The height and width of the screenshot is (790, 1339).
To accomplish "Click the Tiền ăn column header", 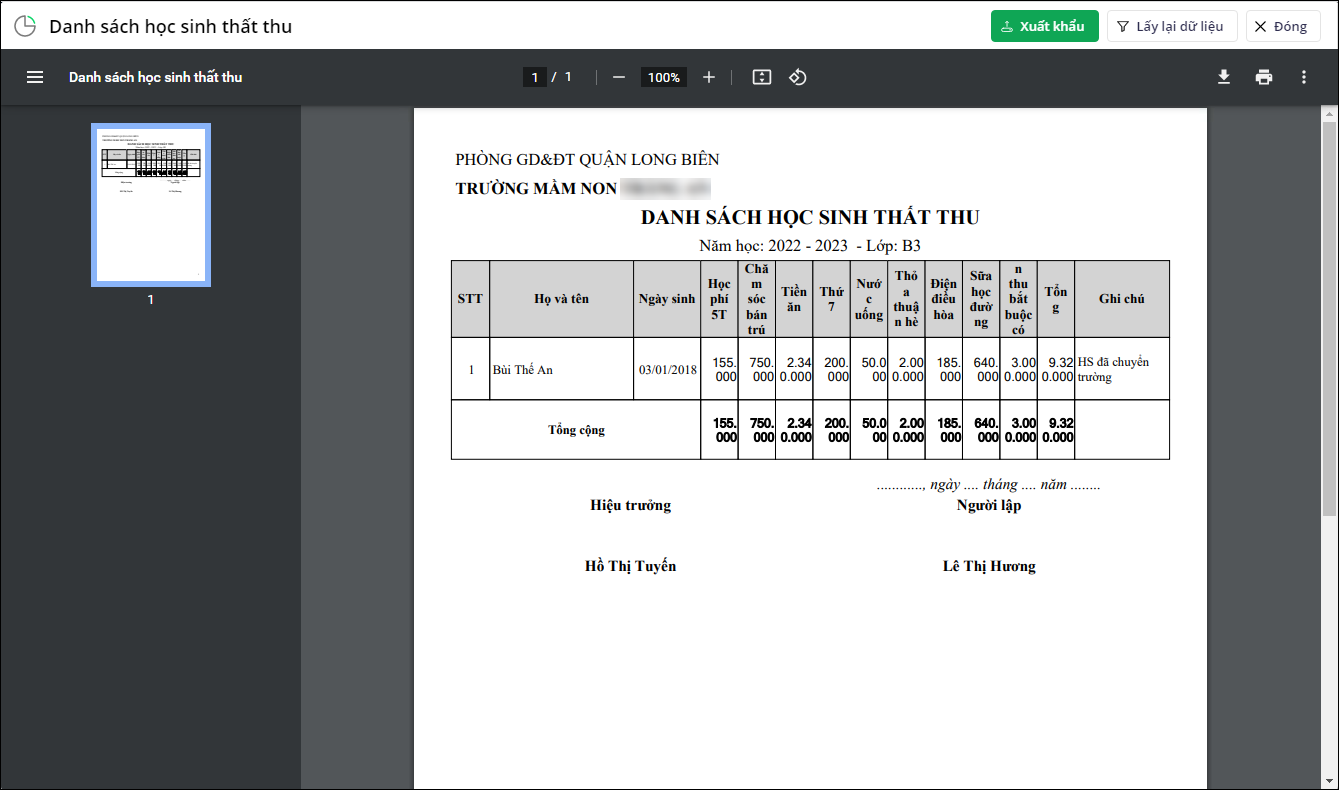I will pos(794,299).
